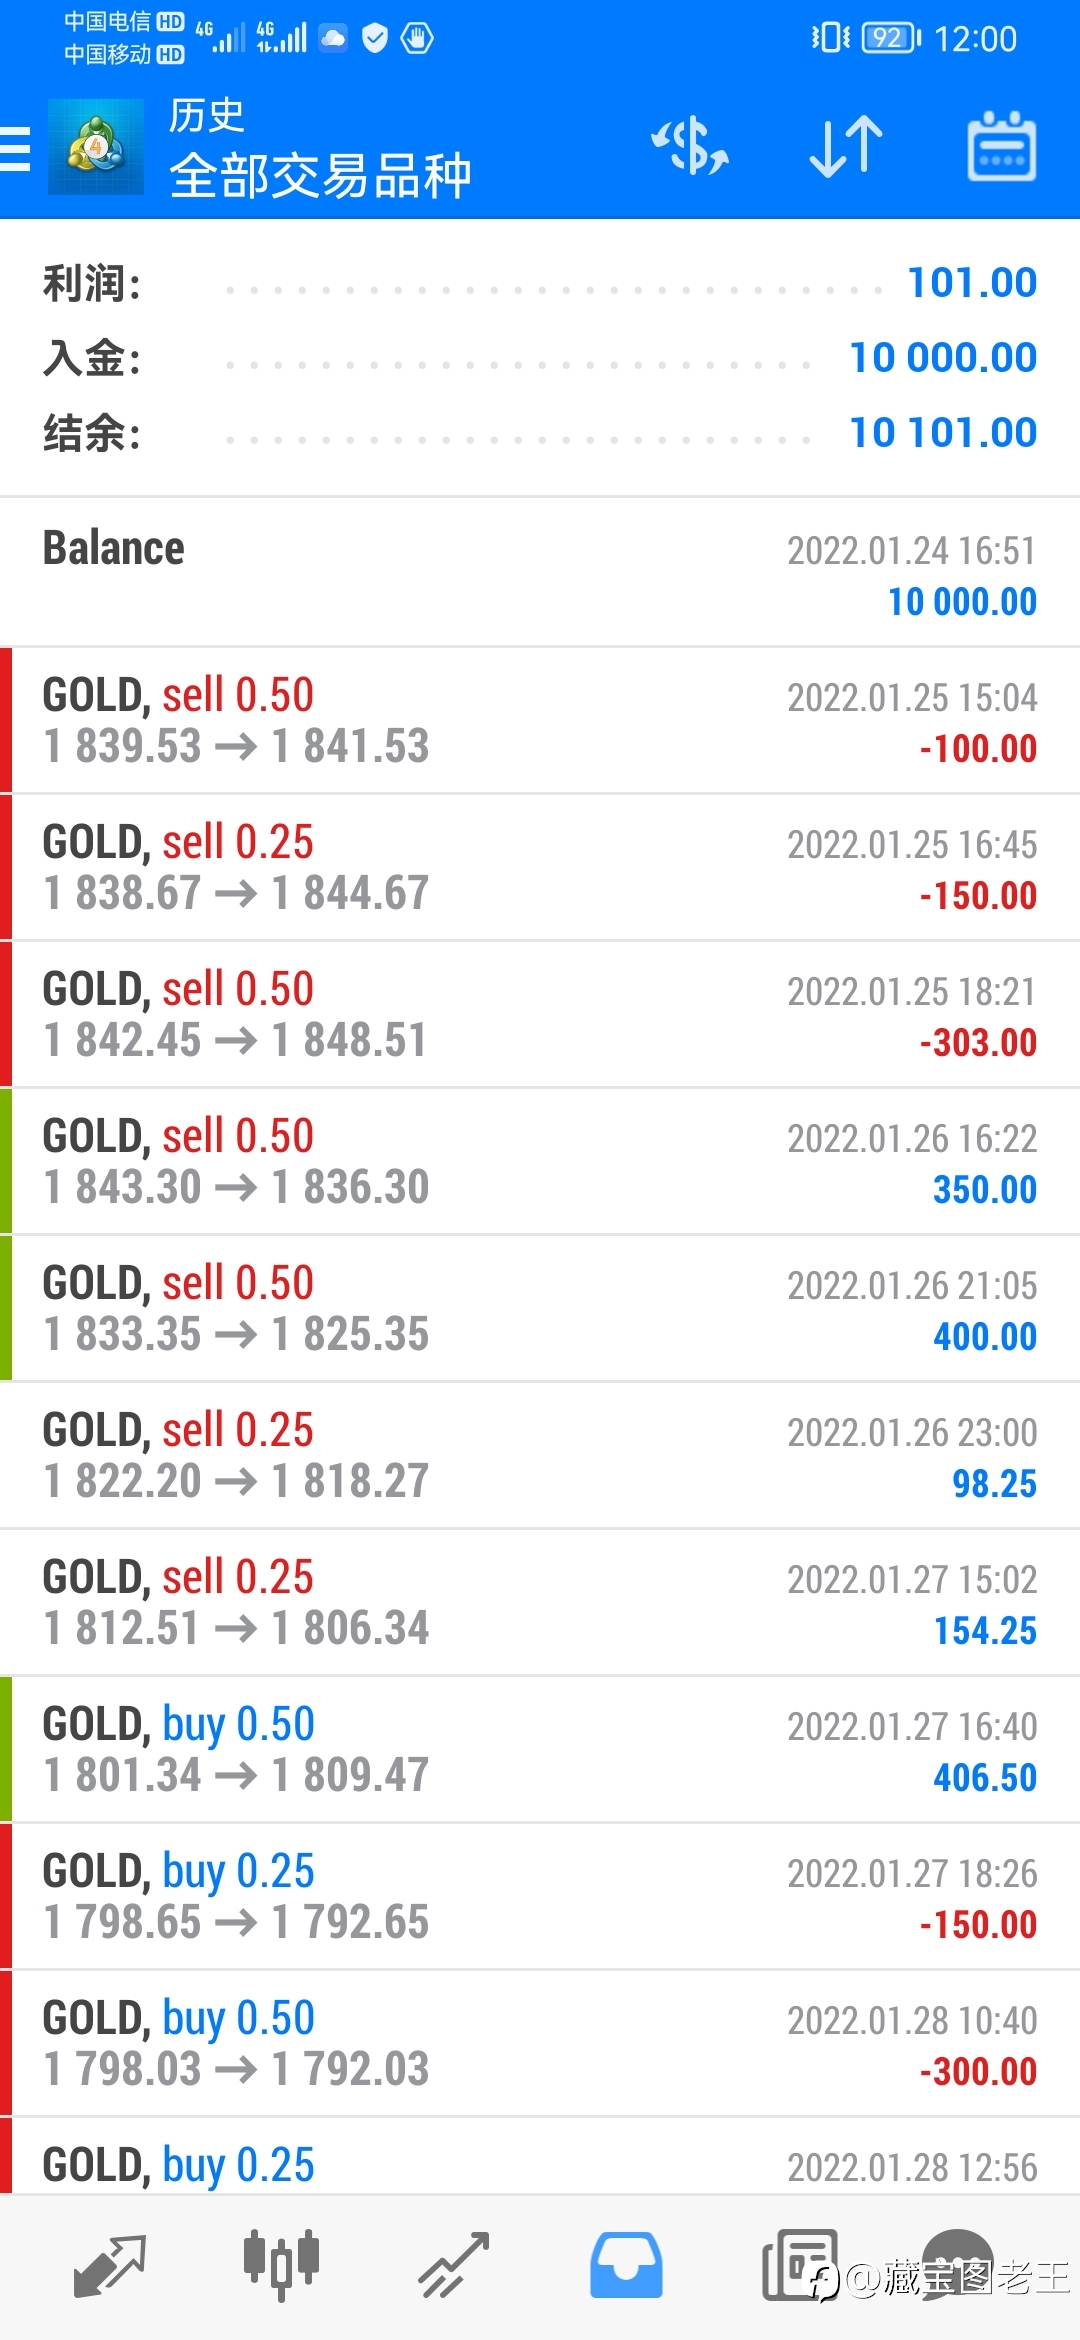Select the History inbox tab icon
The image size is (1080, 2340).
(x=626, y=2265)
